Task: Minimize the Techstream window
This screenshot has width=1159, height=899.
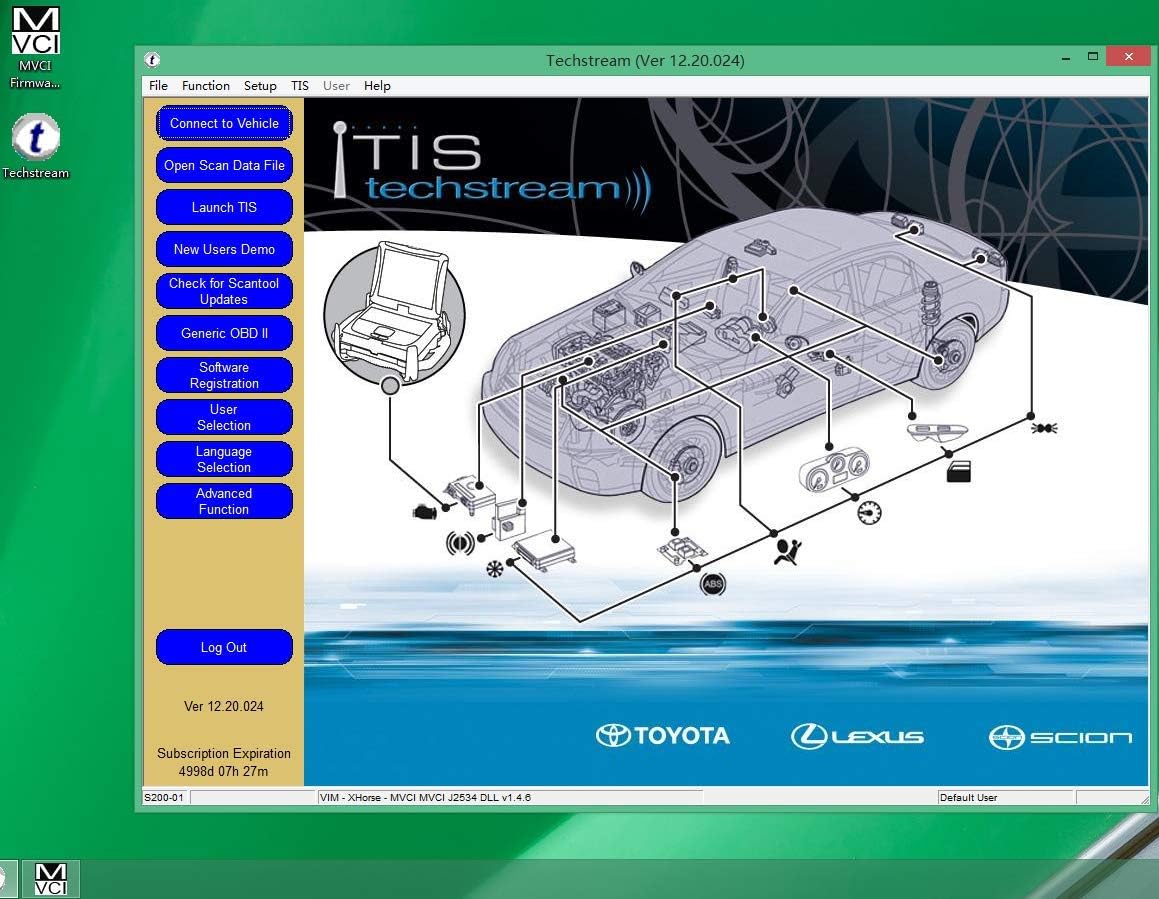Action: (1066, 58)
